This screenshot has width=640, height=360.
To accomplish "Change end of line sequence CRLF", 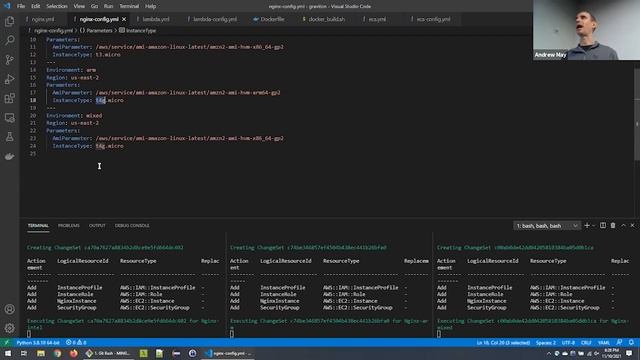I will pyautogui.click(x=586, y=342).
